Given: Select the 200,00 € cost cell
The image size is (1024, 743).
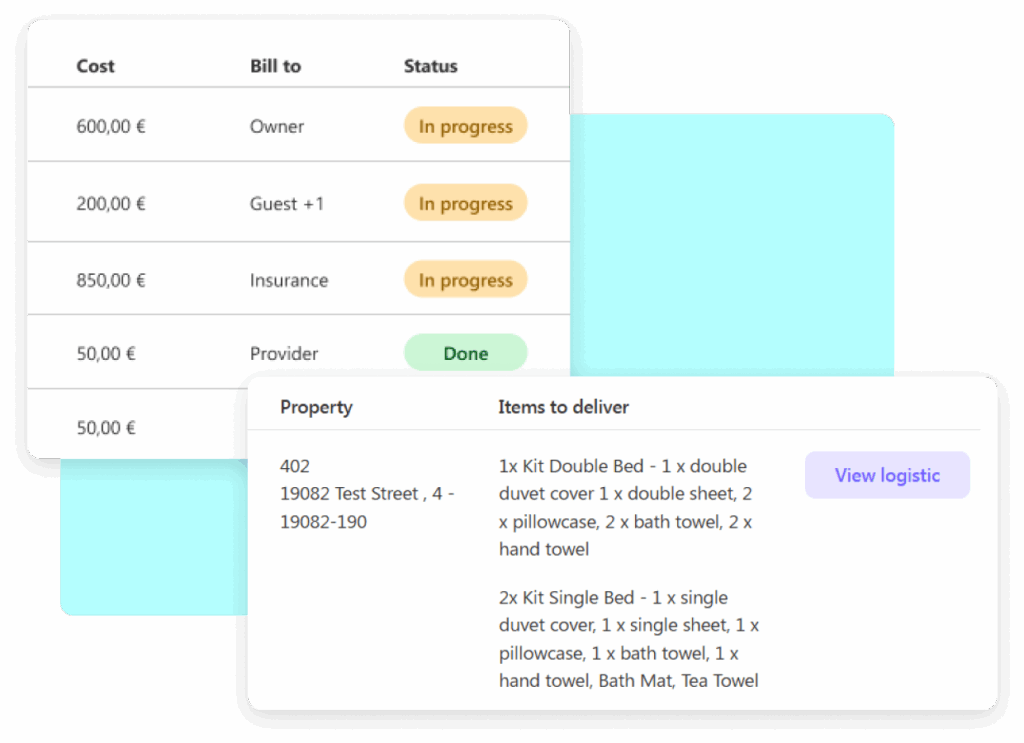Looking at the screenshot, I should point(111,204).
